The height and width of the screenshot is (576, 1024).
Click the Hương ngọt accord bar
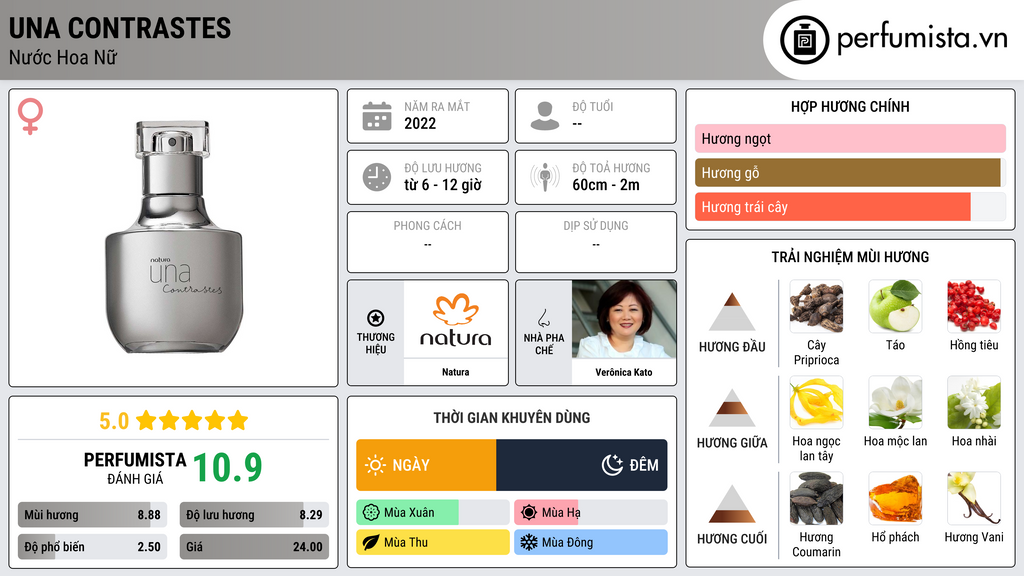click(x=850, y=138)
